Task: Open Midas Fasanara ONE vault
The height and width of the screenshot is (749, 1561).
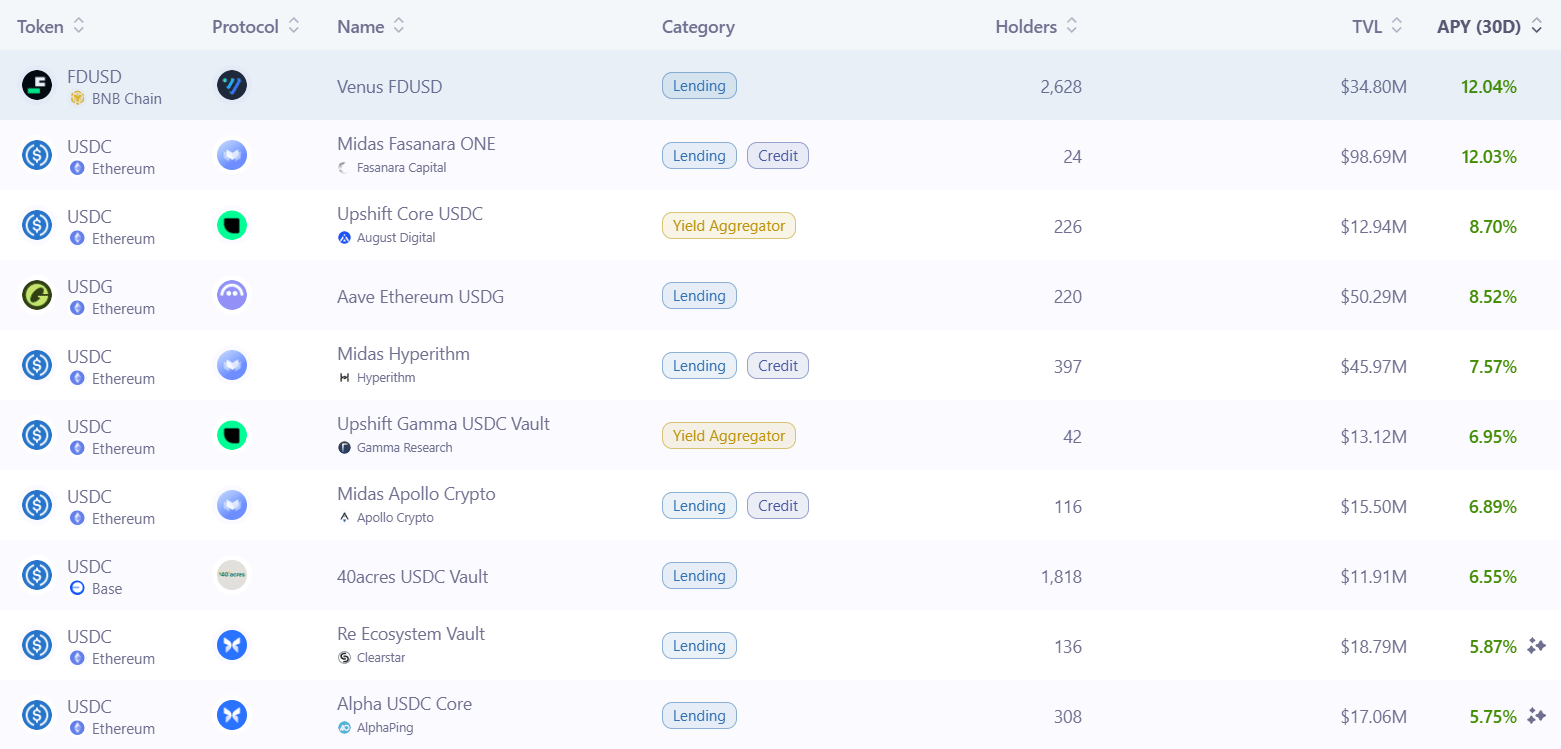Action: (416, 144)
